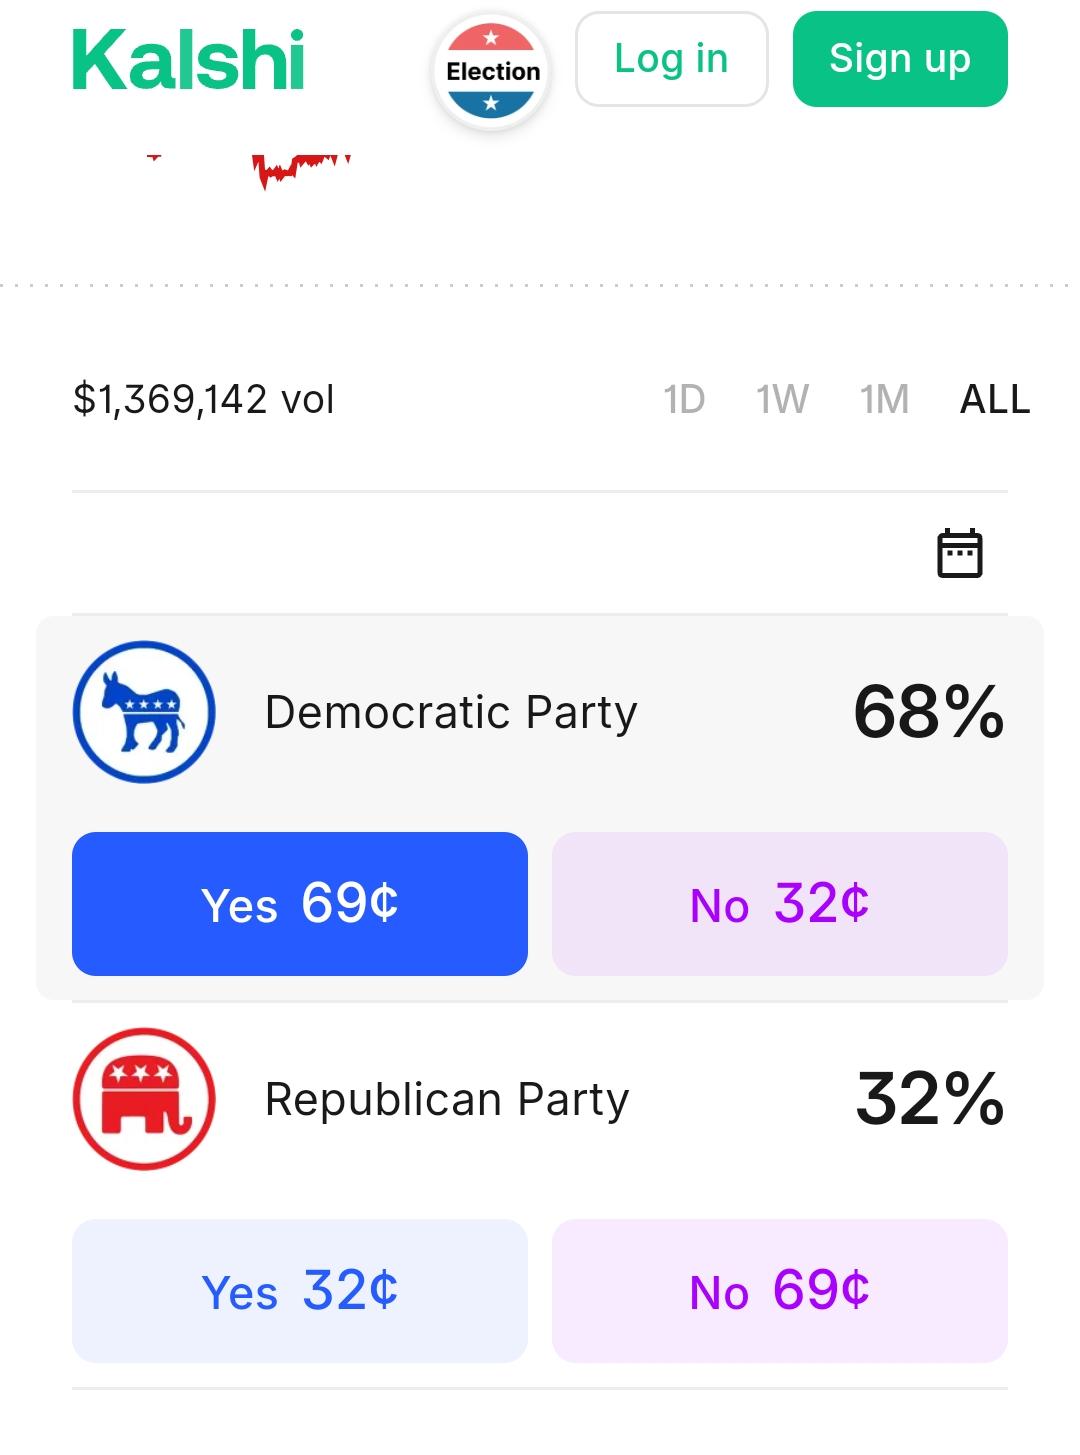Buy Democratic Yes at 69¢

coord(300,904)
